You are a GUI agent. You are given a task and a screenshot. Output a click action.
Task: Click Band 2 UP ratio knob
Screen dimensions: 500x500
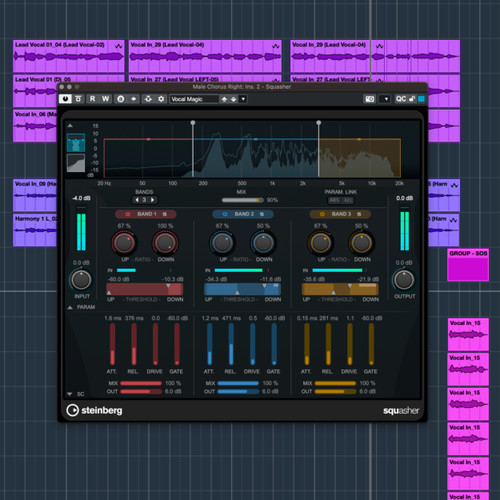tap(222, 243)
